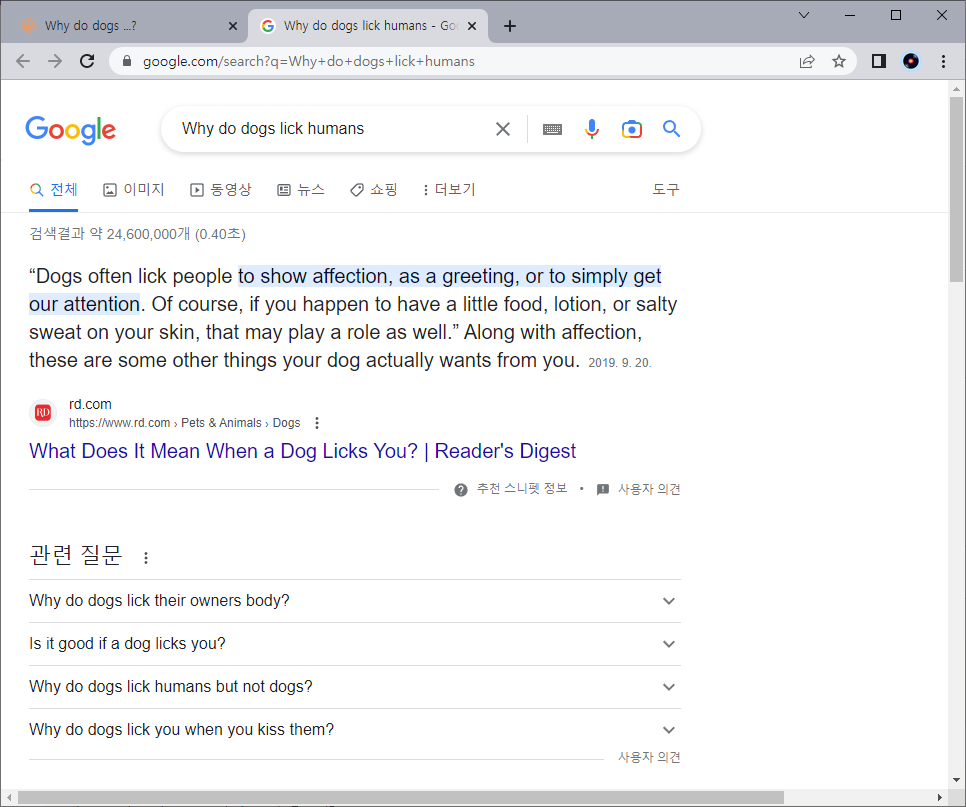Click 사용자 의견 below related questions
Image resolution: width=966 pixels, height=807 pixels.
[649, 757]
